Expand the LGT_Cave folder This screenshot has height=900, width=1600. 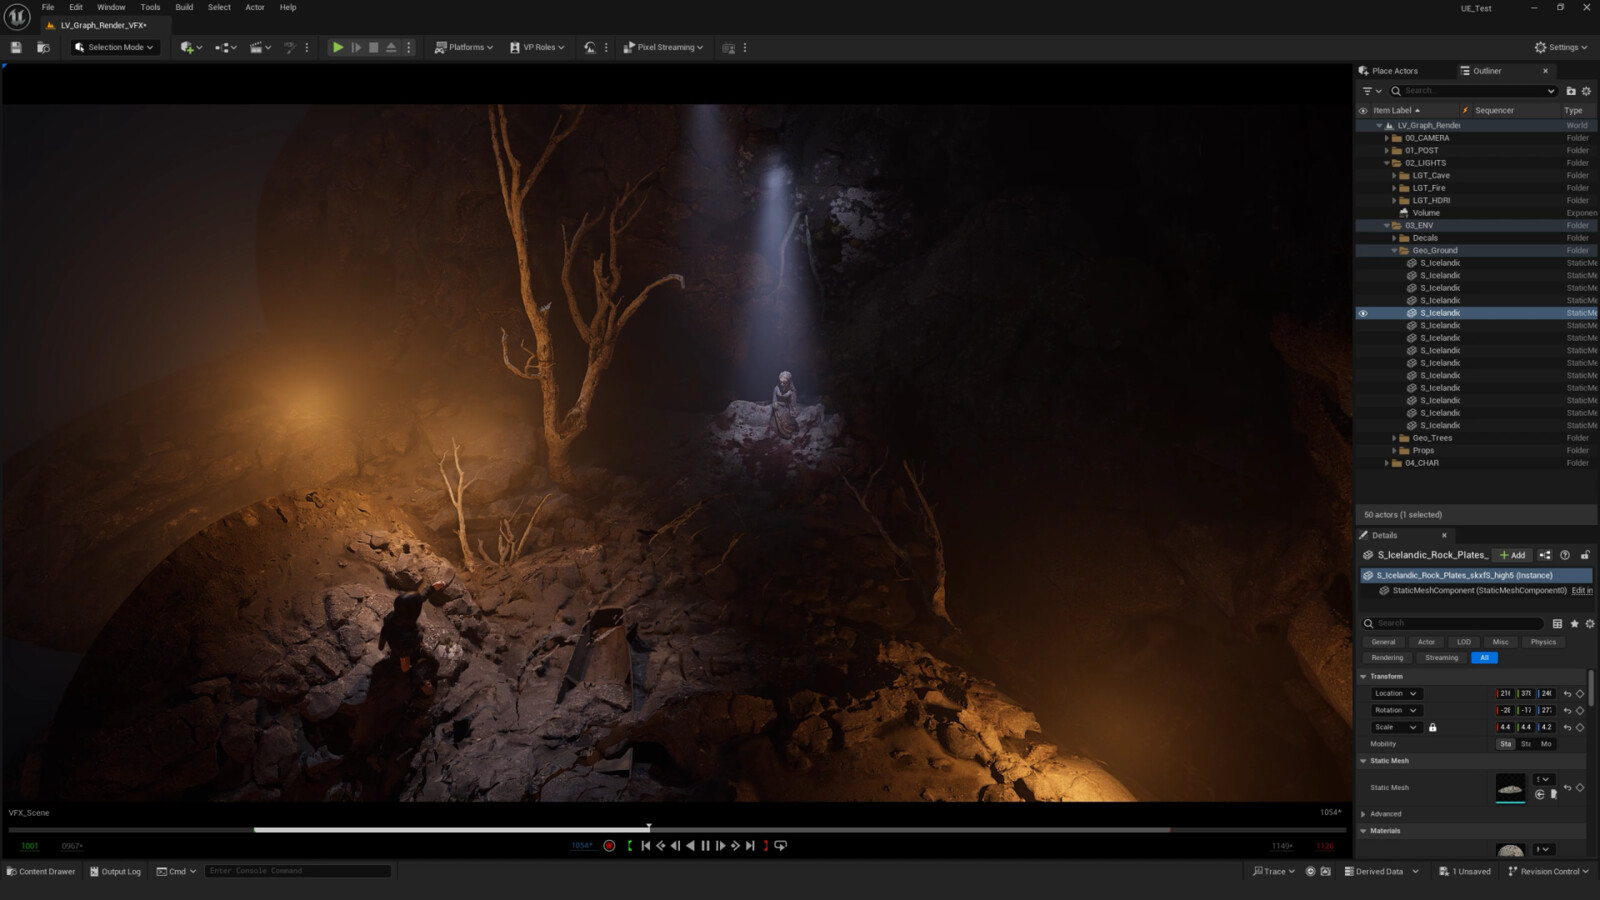1394,176
